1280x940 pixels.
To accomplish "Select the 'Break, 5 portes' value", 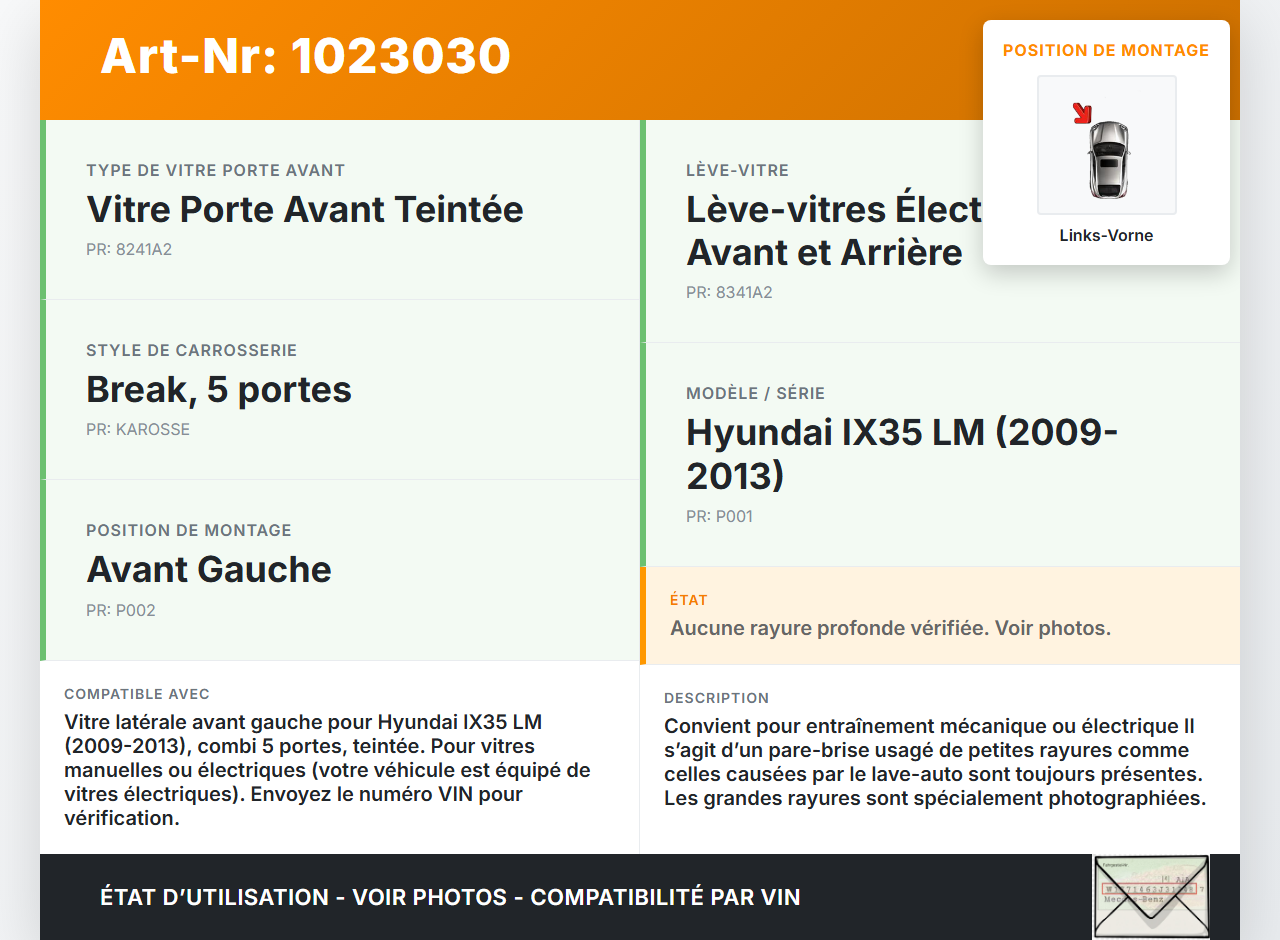I will 219,390.
